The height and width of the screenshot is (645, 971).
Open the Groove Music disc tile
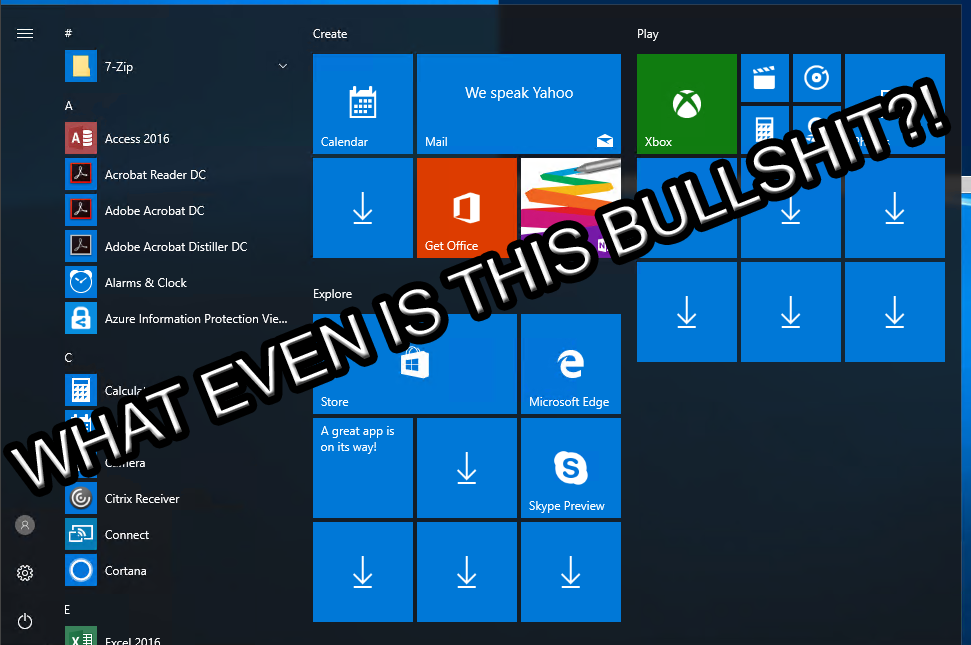[x=817, y=78]
